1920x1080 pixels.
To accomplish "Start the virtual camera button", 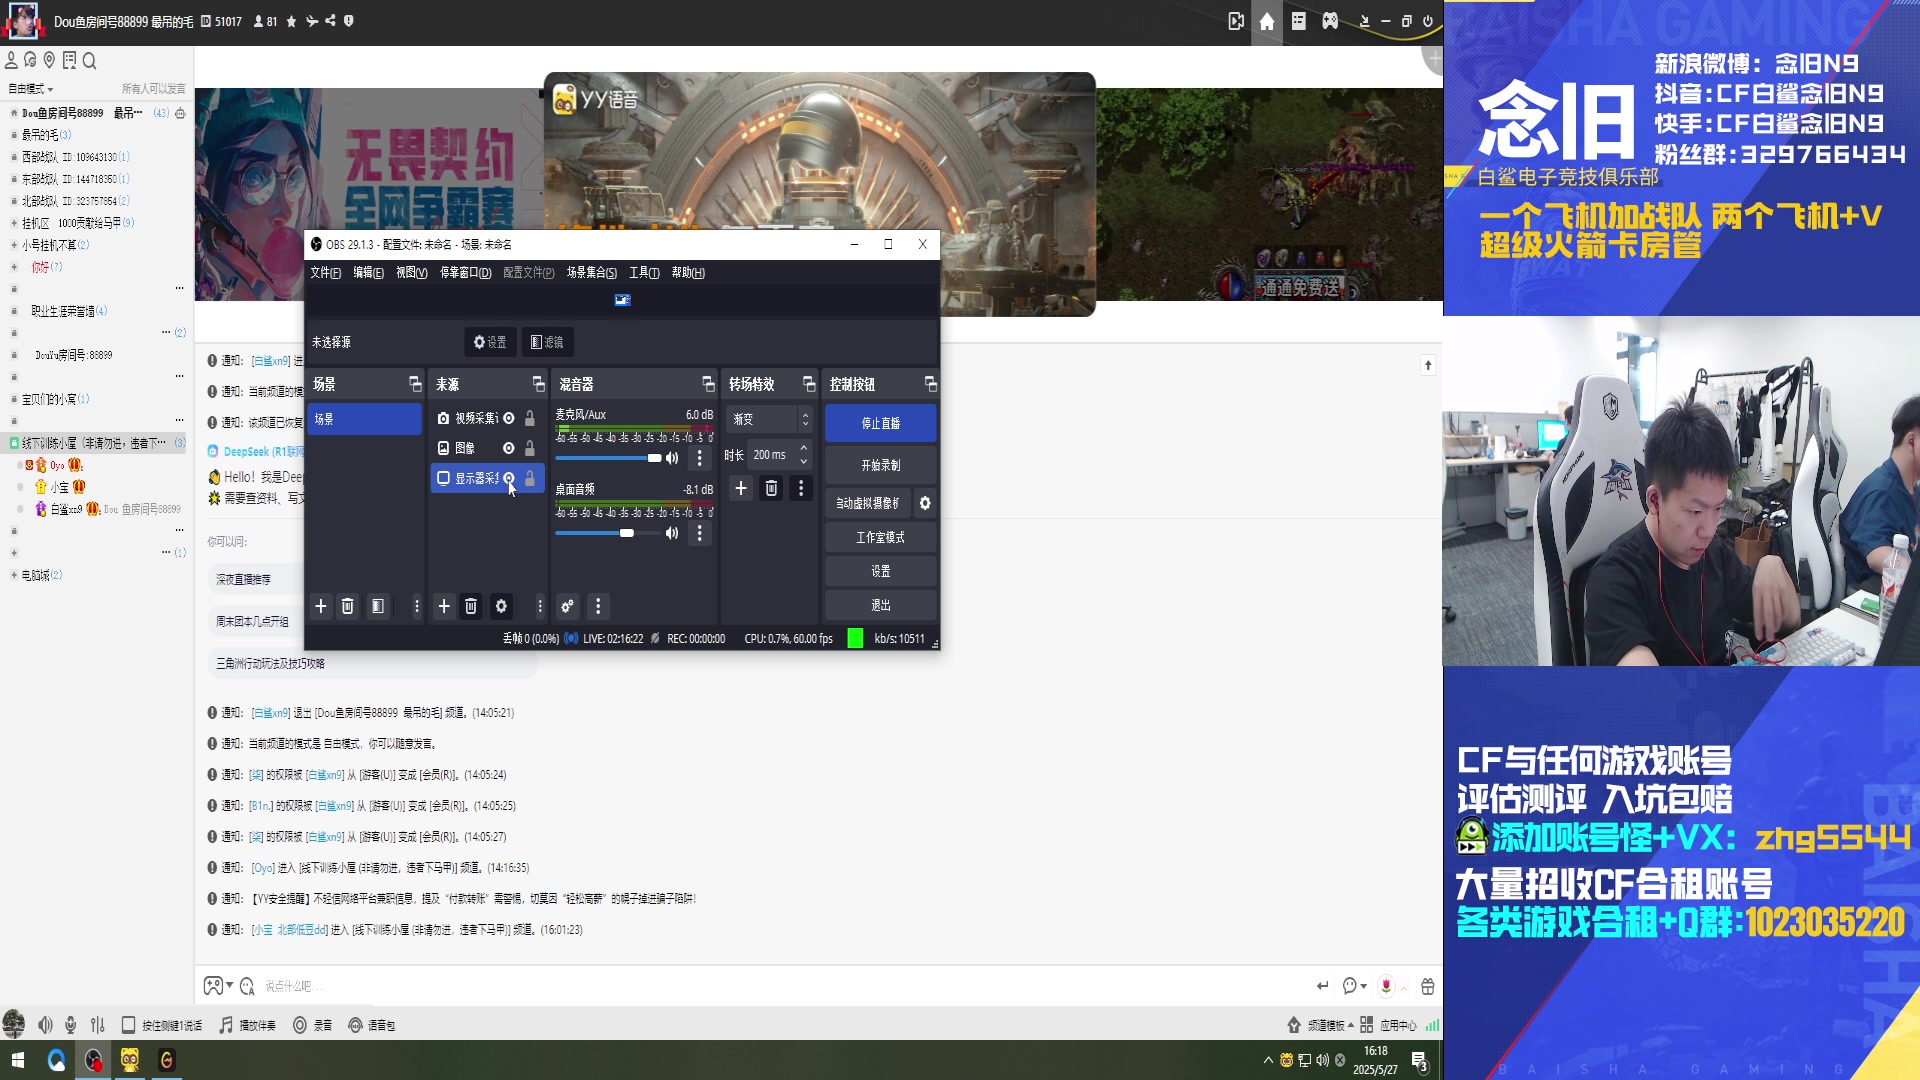I will 868,503.
